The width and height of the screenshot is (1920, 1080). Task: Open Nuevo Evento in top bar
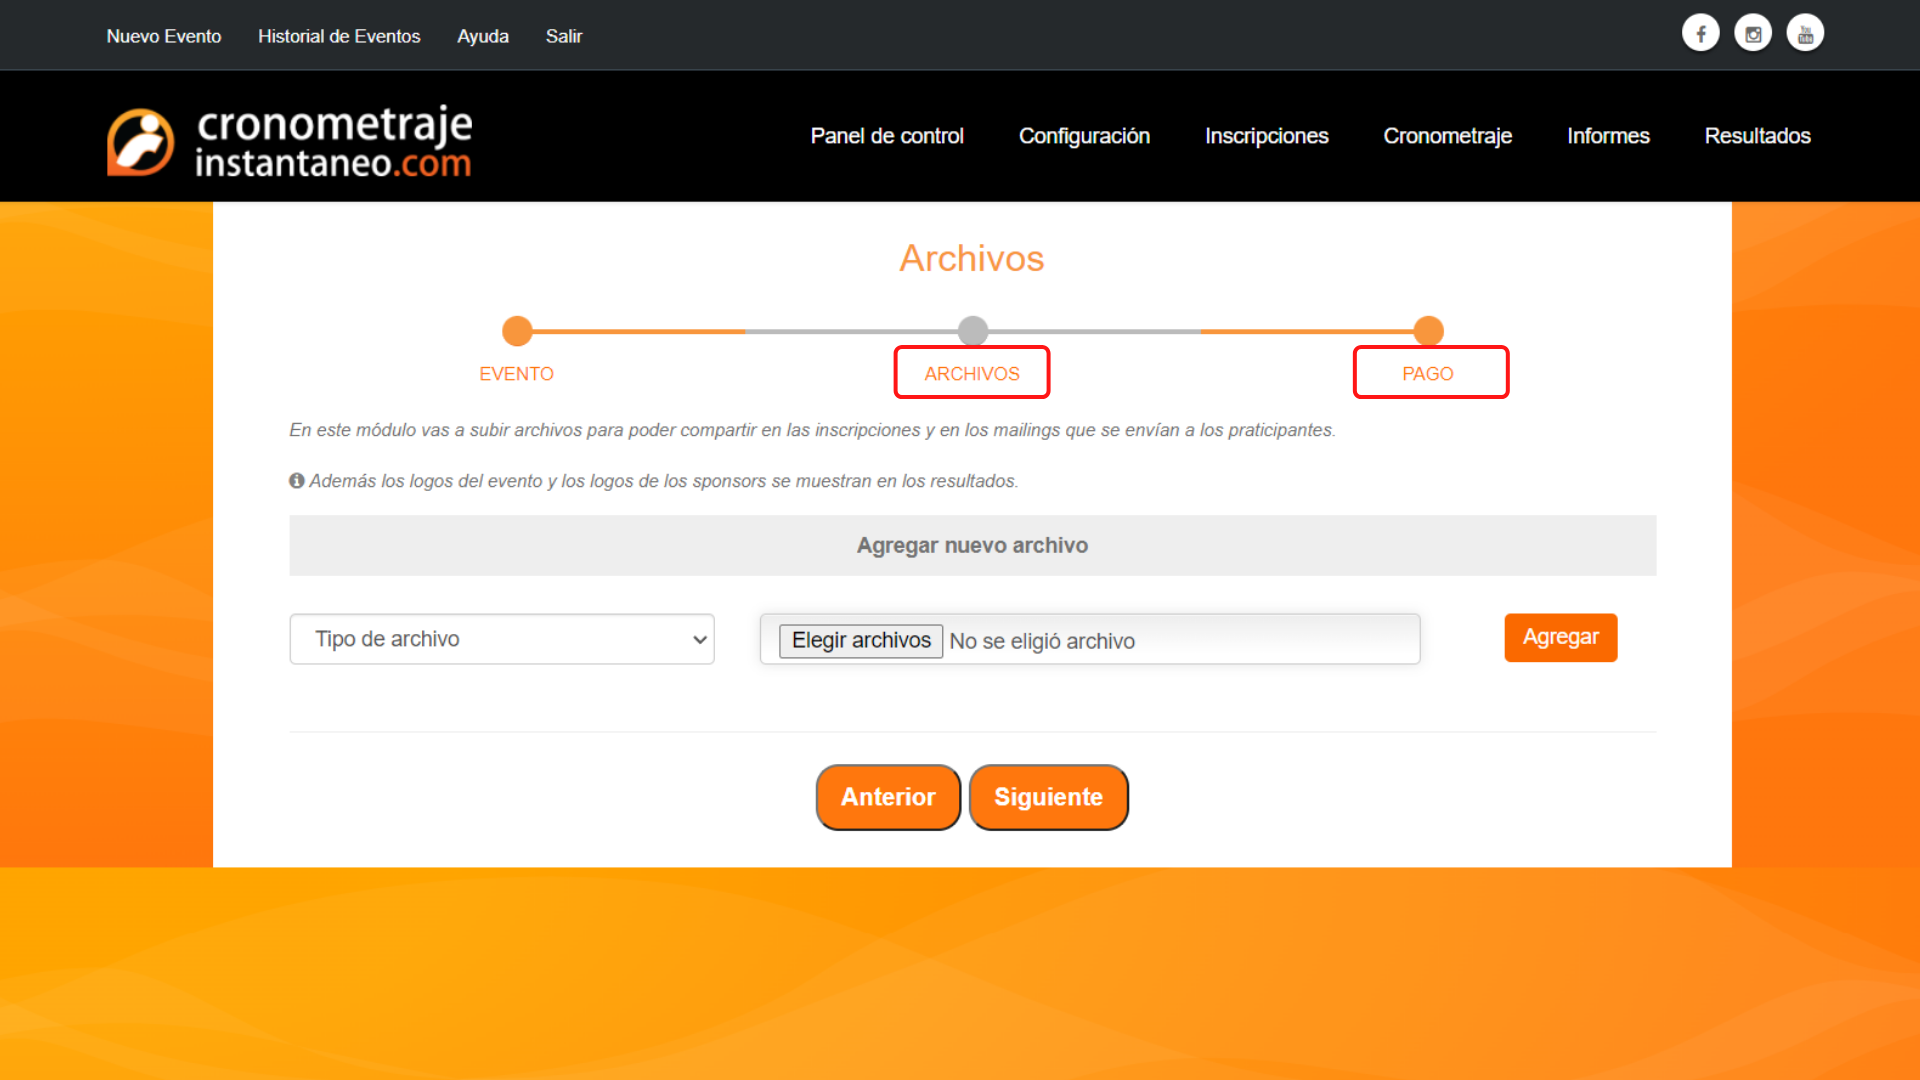click(164, 36)
